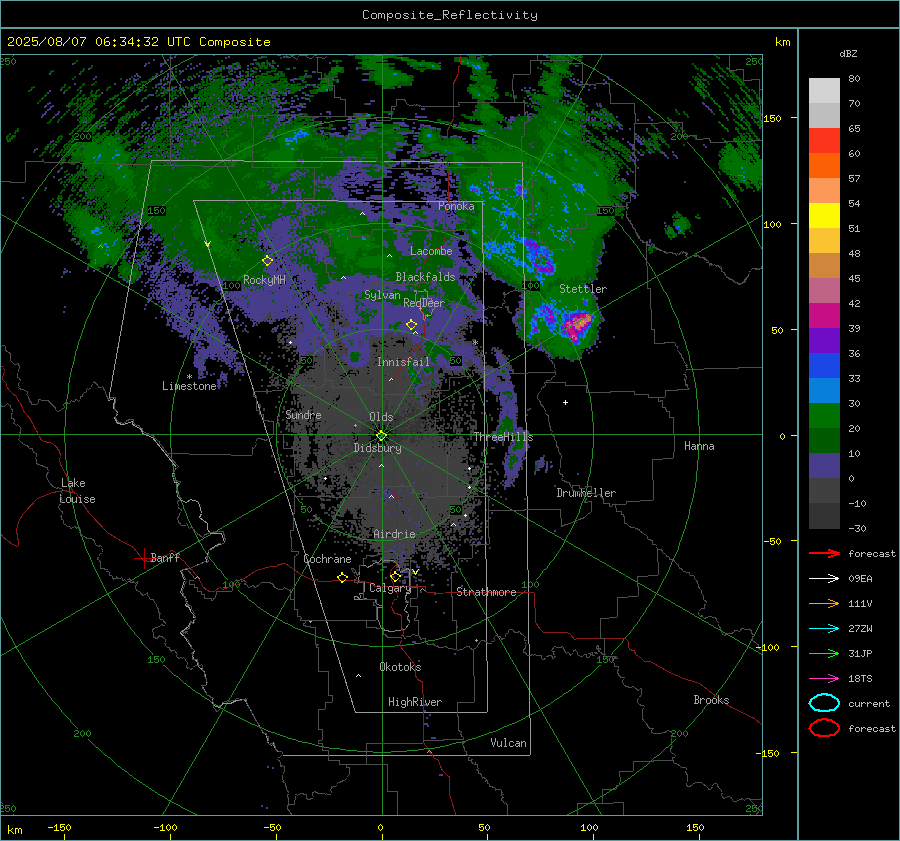Click the Airdrie town label
The image size is (900, 841).
[394, 534]
